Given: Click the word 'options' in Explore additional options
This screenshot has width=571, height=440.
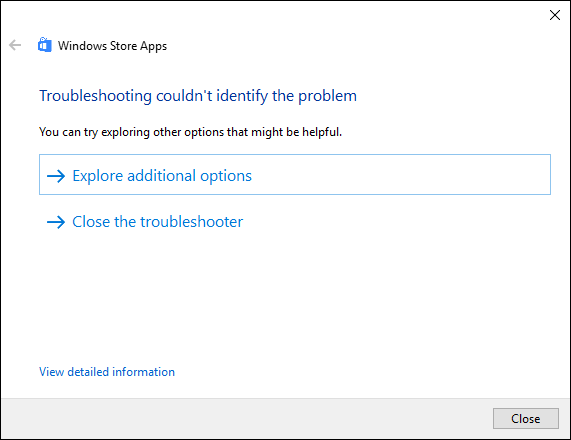Looking at the screenshot, I should coord(226,177).
